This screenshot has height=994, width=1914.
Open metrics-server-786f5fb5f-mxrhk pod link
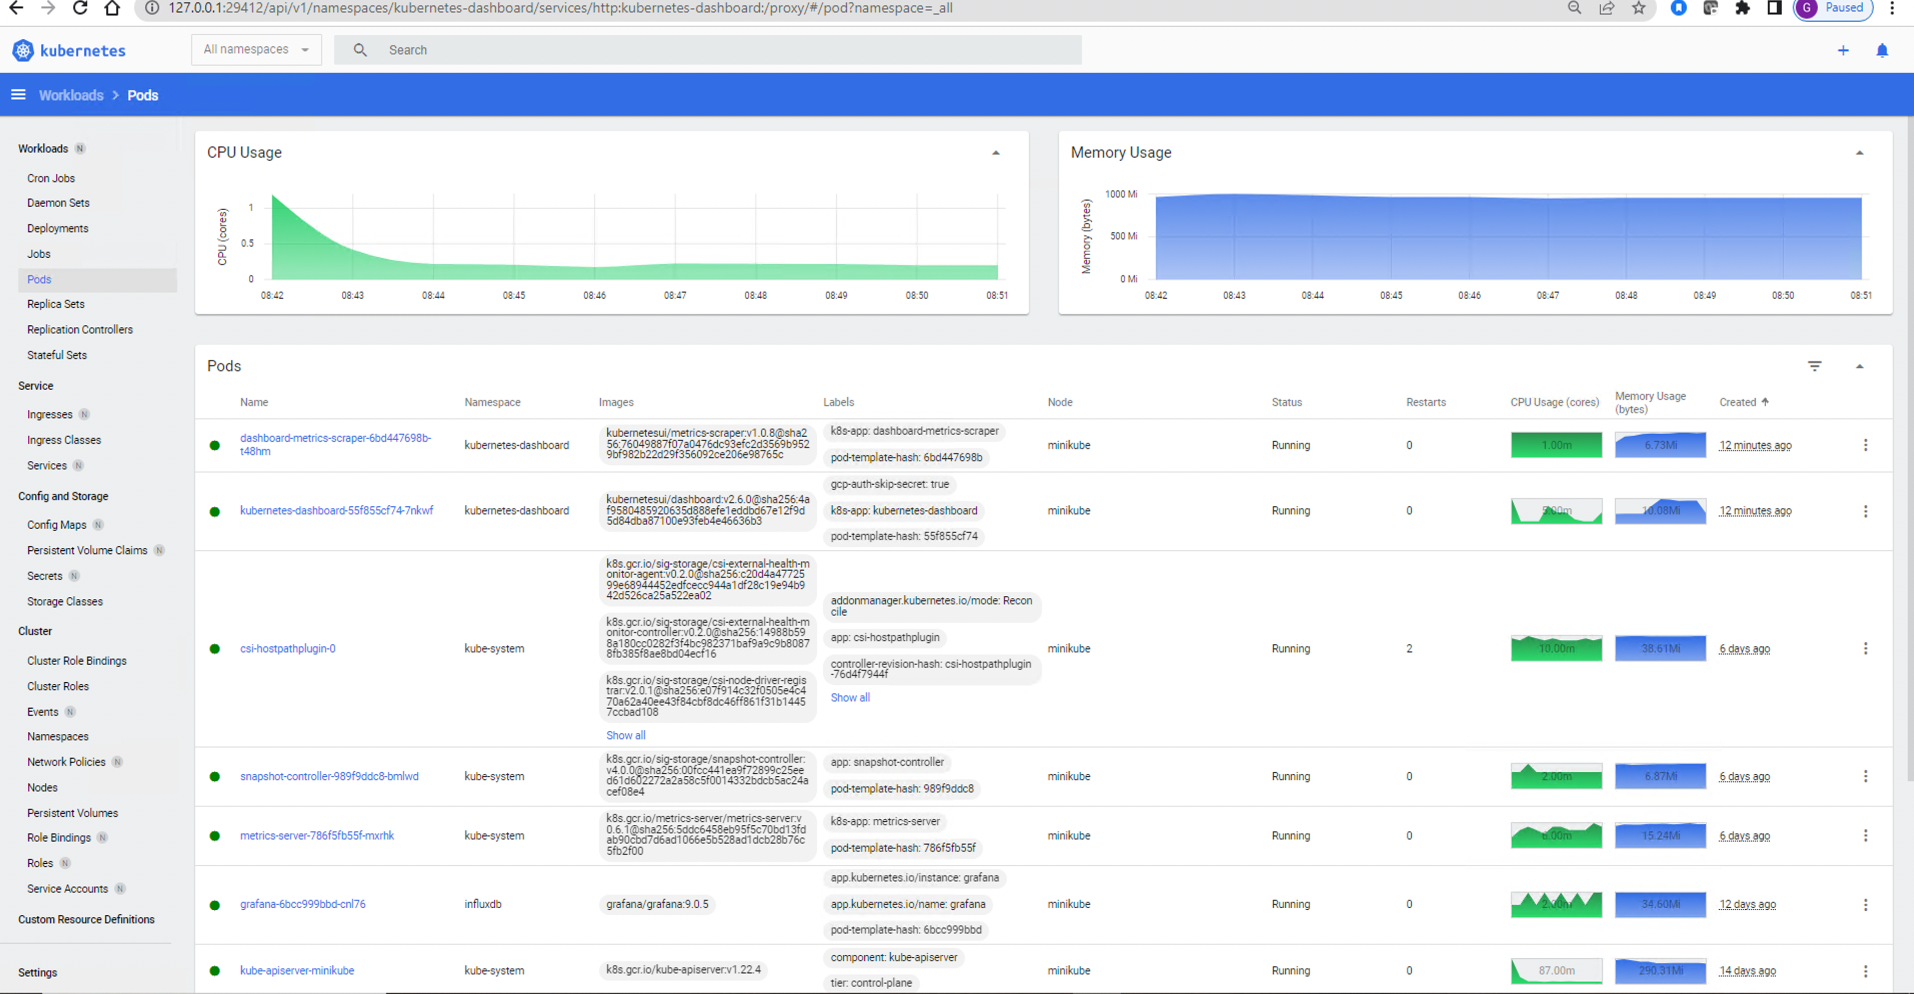pos(317,836)
